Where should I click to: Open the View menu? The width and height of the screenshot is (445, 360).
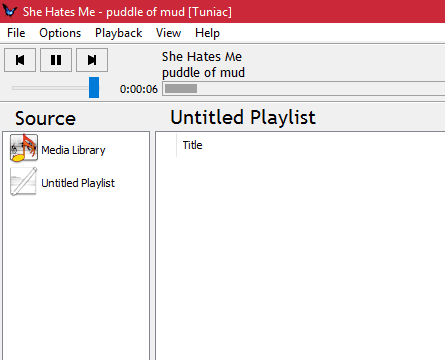pyautogui.click(x=168, y=33)
